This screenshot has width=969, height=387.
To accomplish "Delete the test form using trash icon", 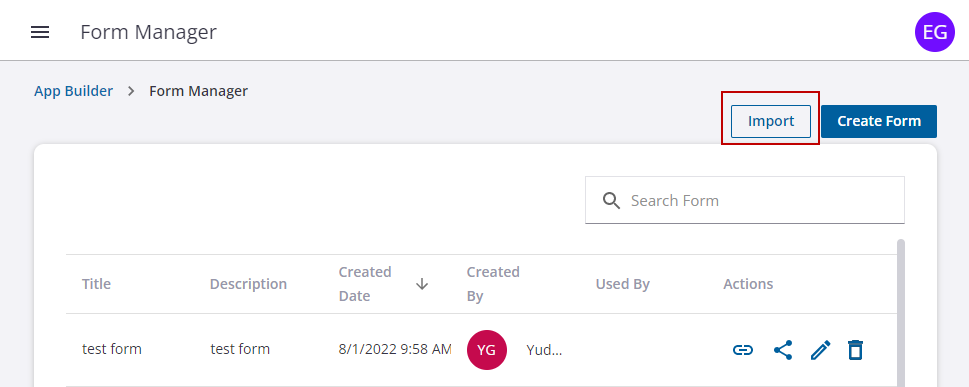I will [x=855, y=350].
